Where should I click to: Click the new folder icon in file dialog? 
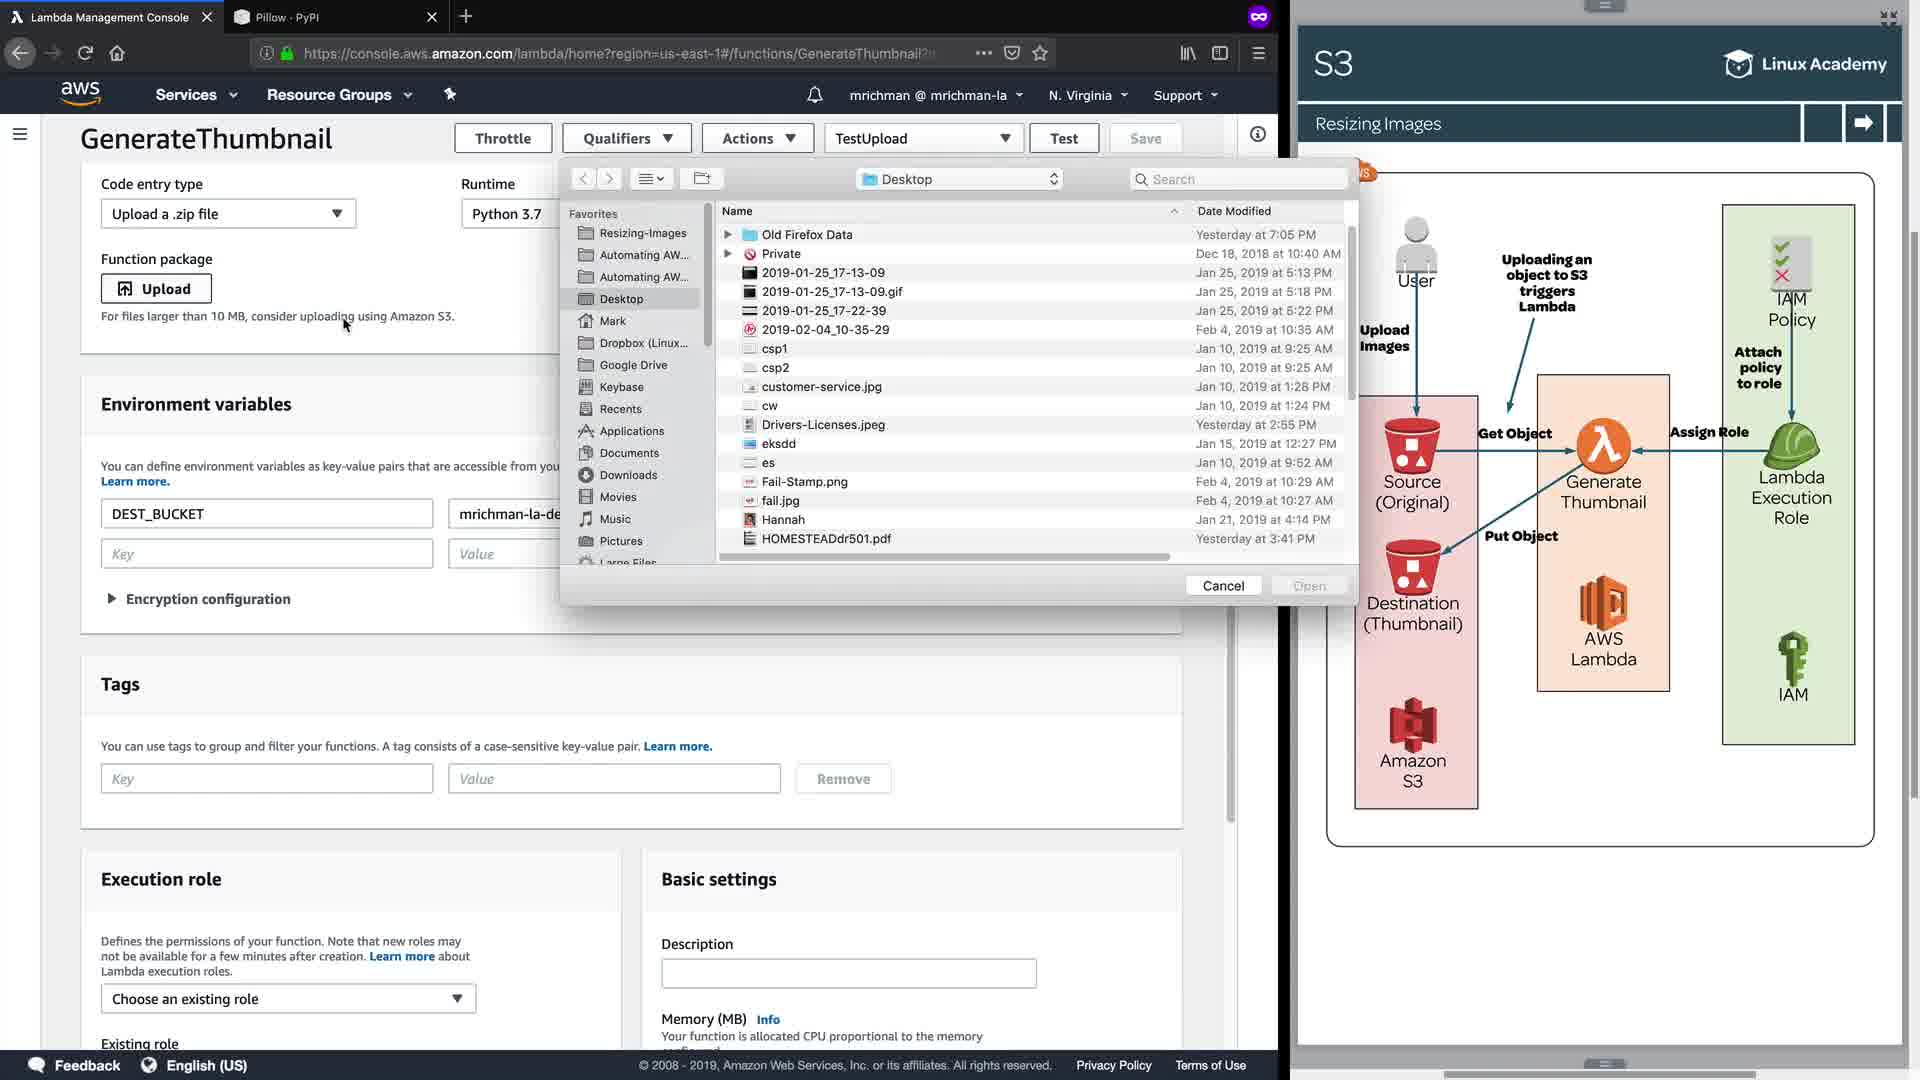click(x=702, y=179)
